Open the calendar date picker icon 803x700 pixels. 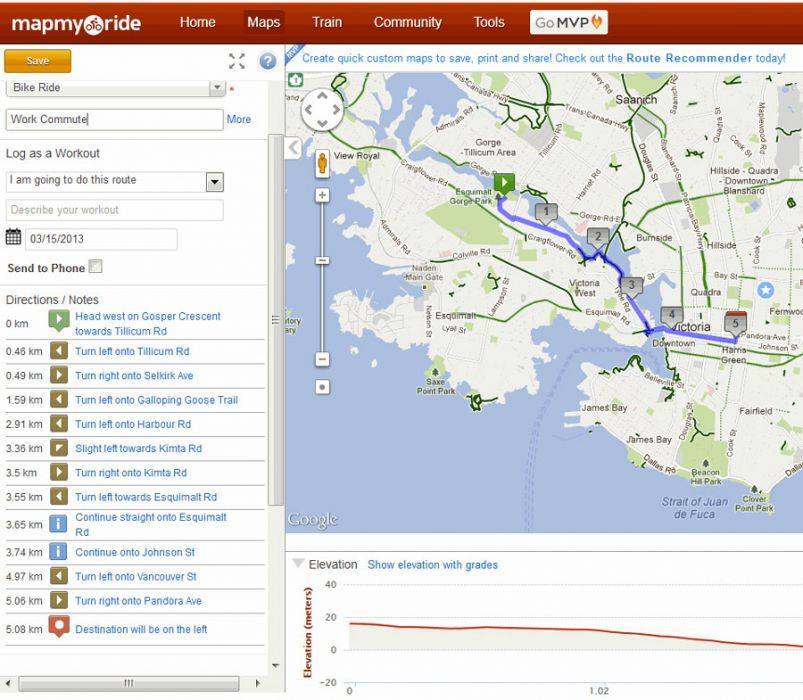(x=14, y=238)
